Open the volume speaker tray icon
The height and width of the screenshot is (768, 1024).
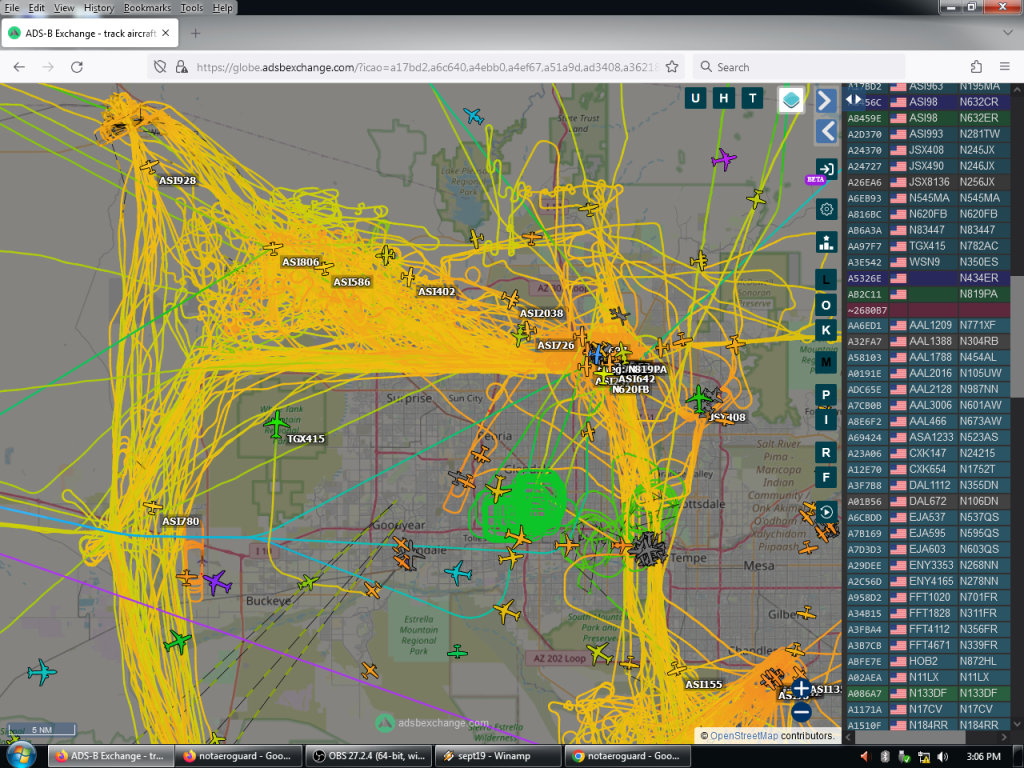941,756
